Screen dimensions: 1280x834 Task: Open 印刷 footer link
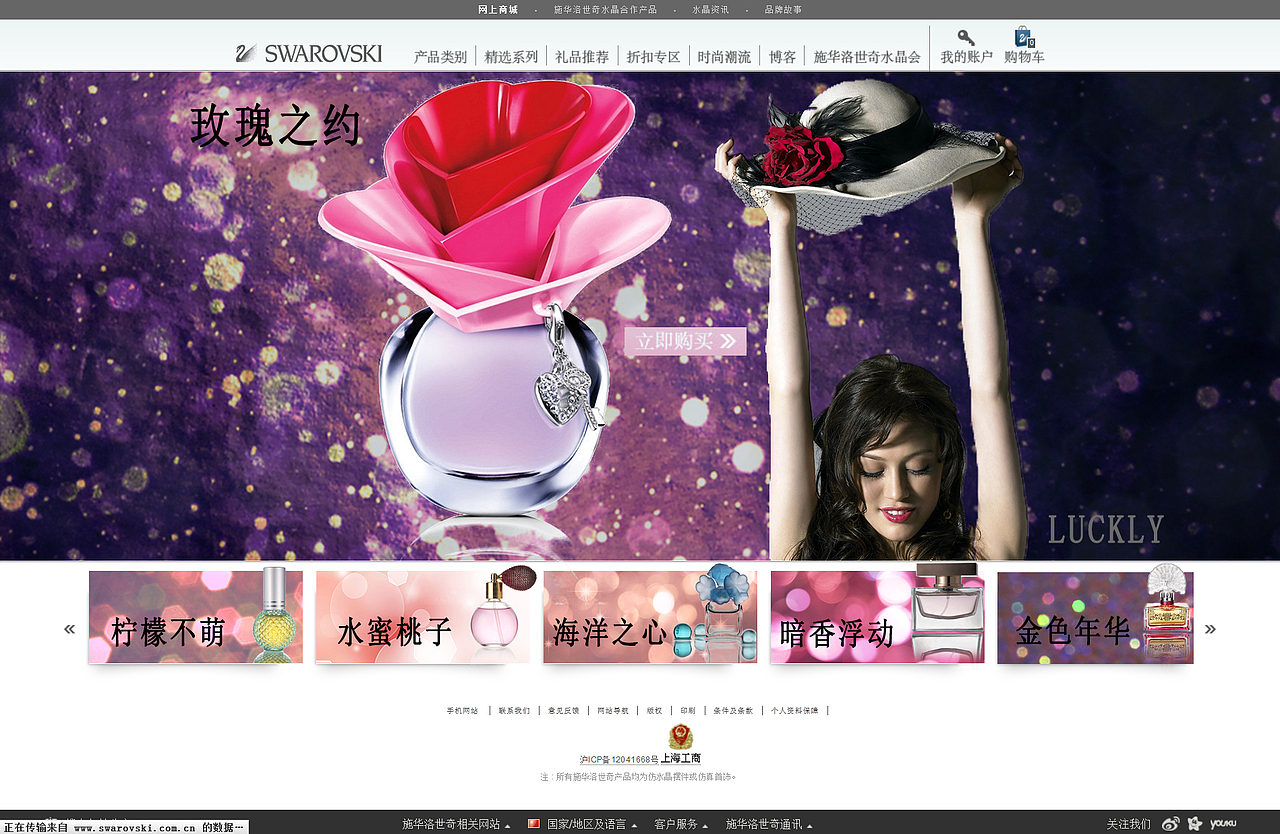click(688, 711)
